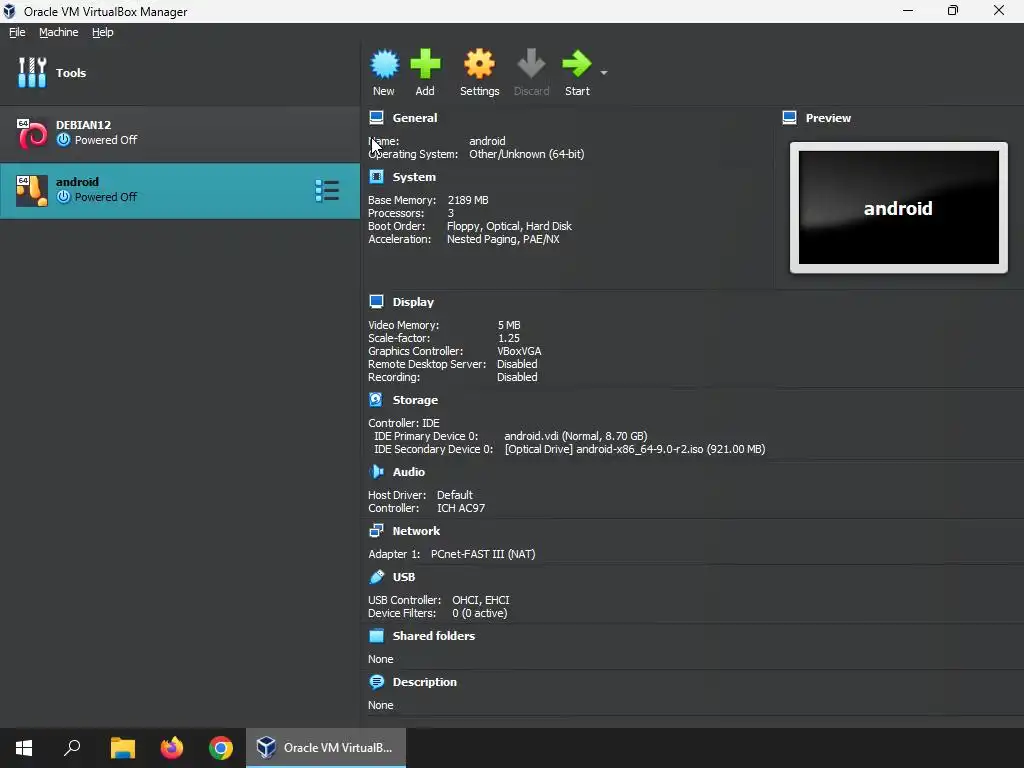The width and height of the screenshot is (1024, 768).
Task: Open Windows taskbar search
Action: click(72, 748)
